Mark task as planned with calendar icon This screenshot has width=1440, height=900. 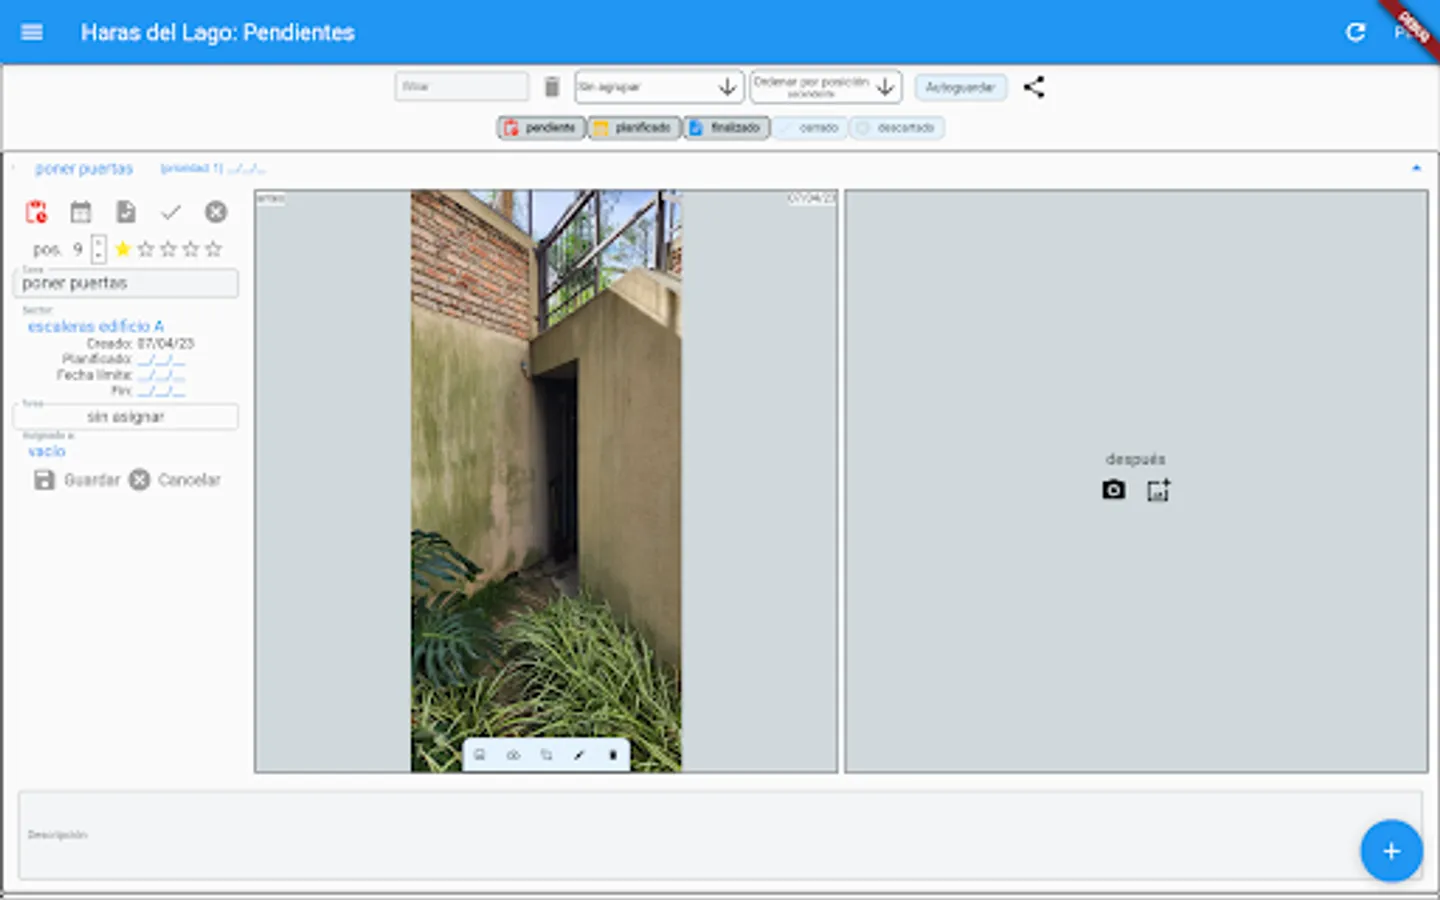coord(81,212)
